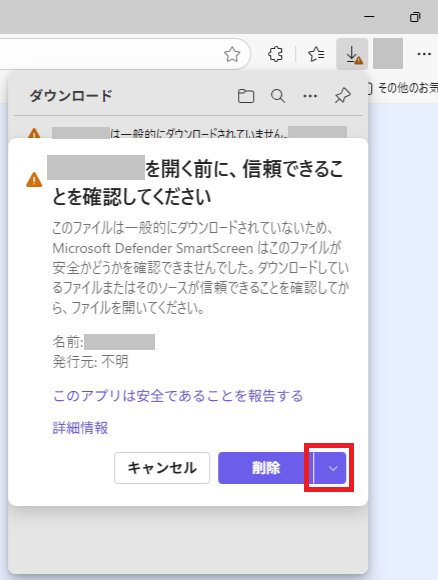
Task: Open the downloads folder icon
Action: tap(246, 96)
